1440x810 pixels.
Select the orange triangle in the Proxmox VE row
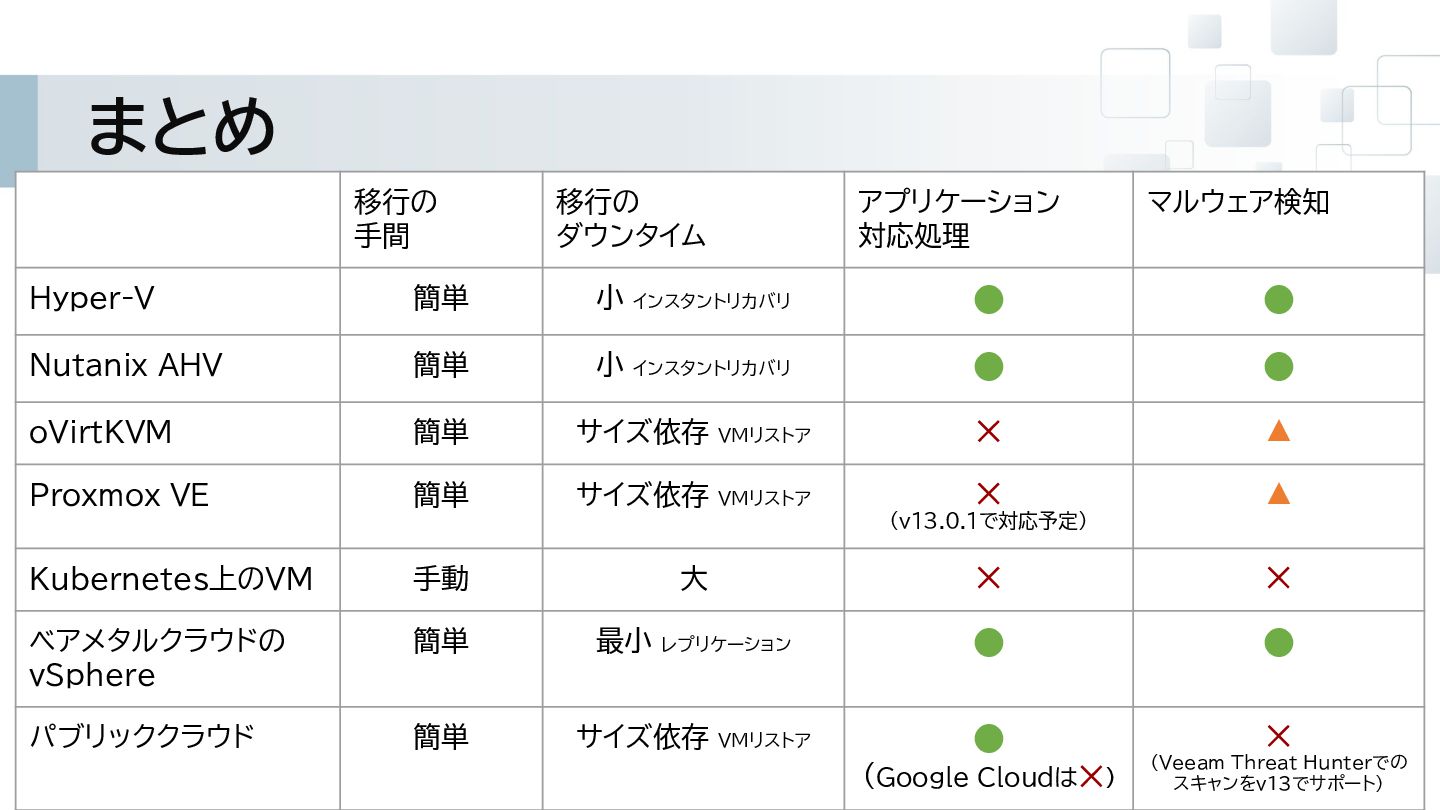point(1278,492)
